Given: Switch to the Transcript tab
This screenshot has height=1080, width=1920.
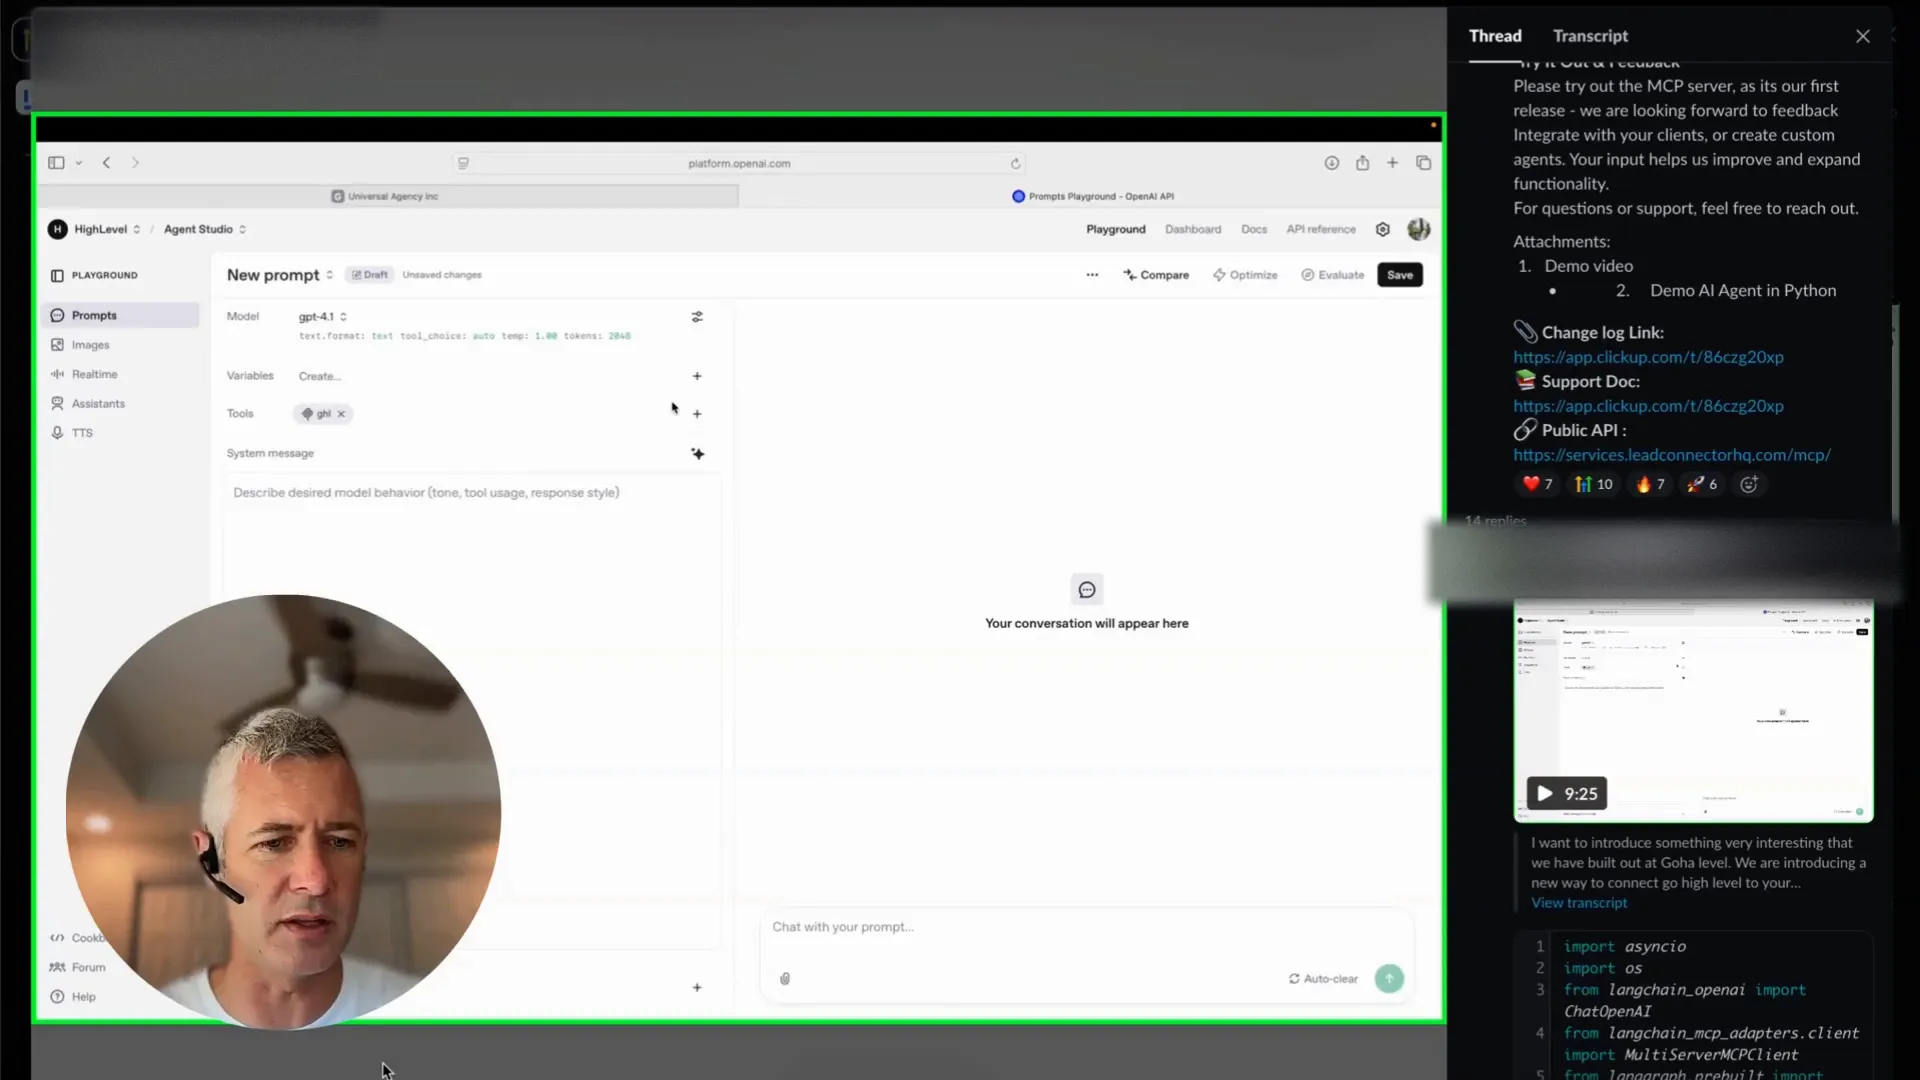Looking at the screenshot, I should 1590,36.
